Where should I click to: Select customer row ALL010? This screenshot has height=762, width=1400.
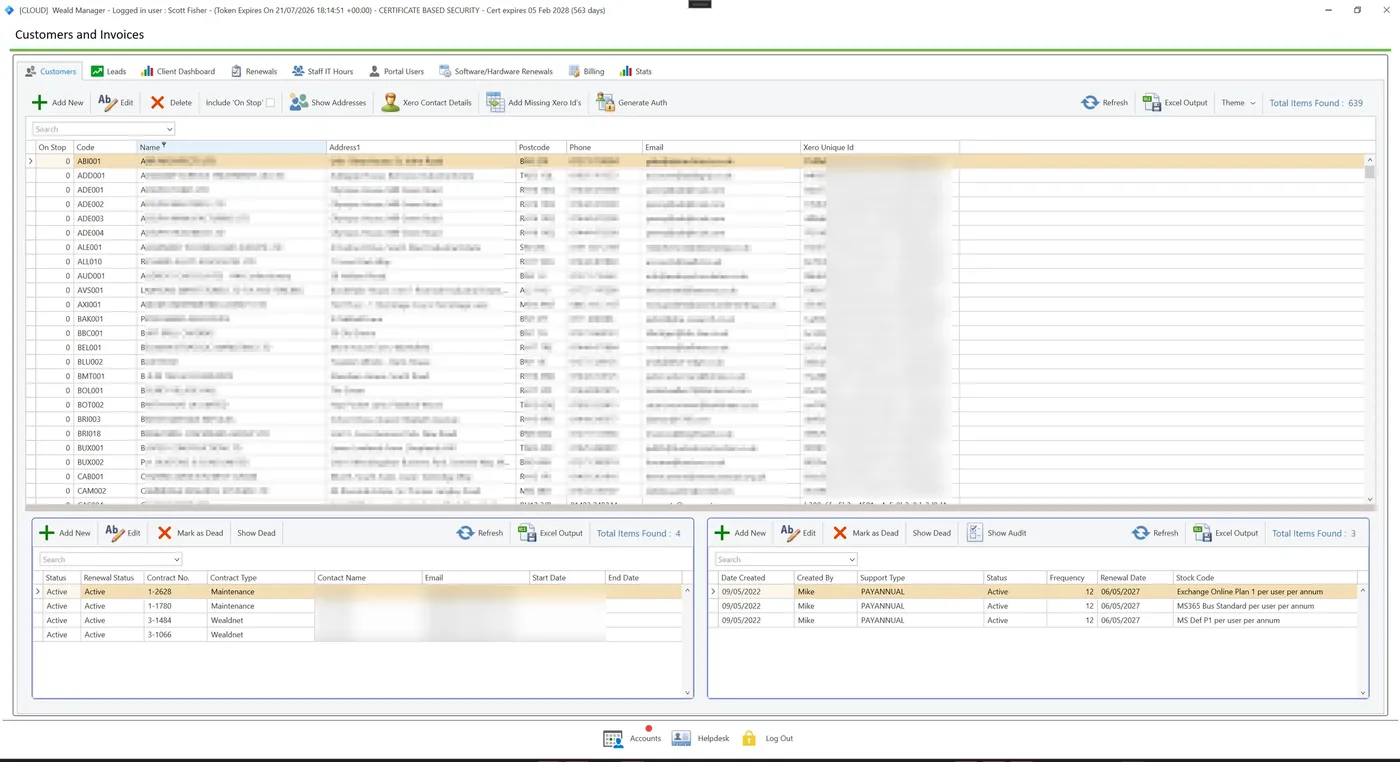(x=695, y=261)
